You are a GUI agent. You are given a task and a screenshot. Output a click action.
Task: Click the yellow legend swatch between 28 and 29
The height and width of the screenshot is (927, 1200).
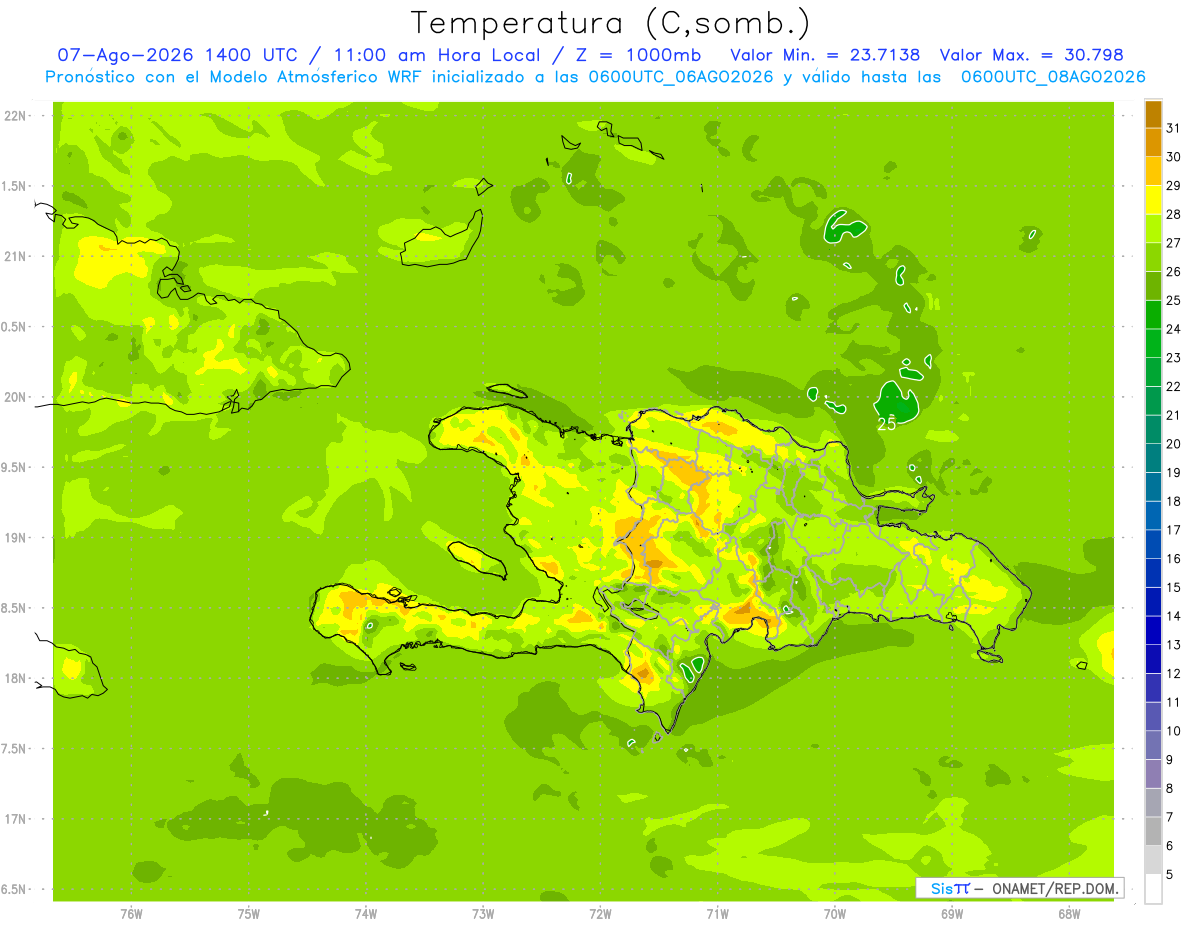click(x=1153, y=200)
